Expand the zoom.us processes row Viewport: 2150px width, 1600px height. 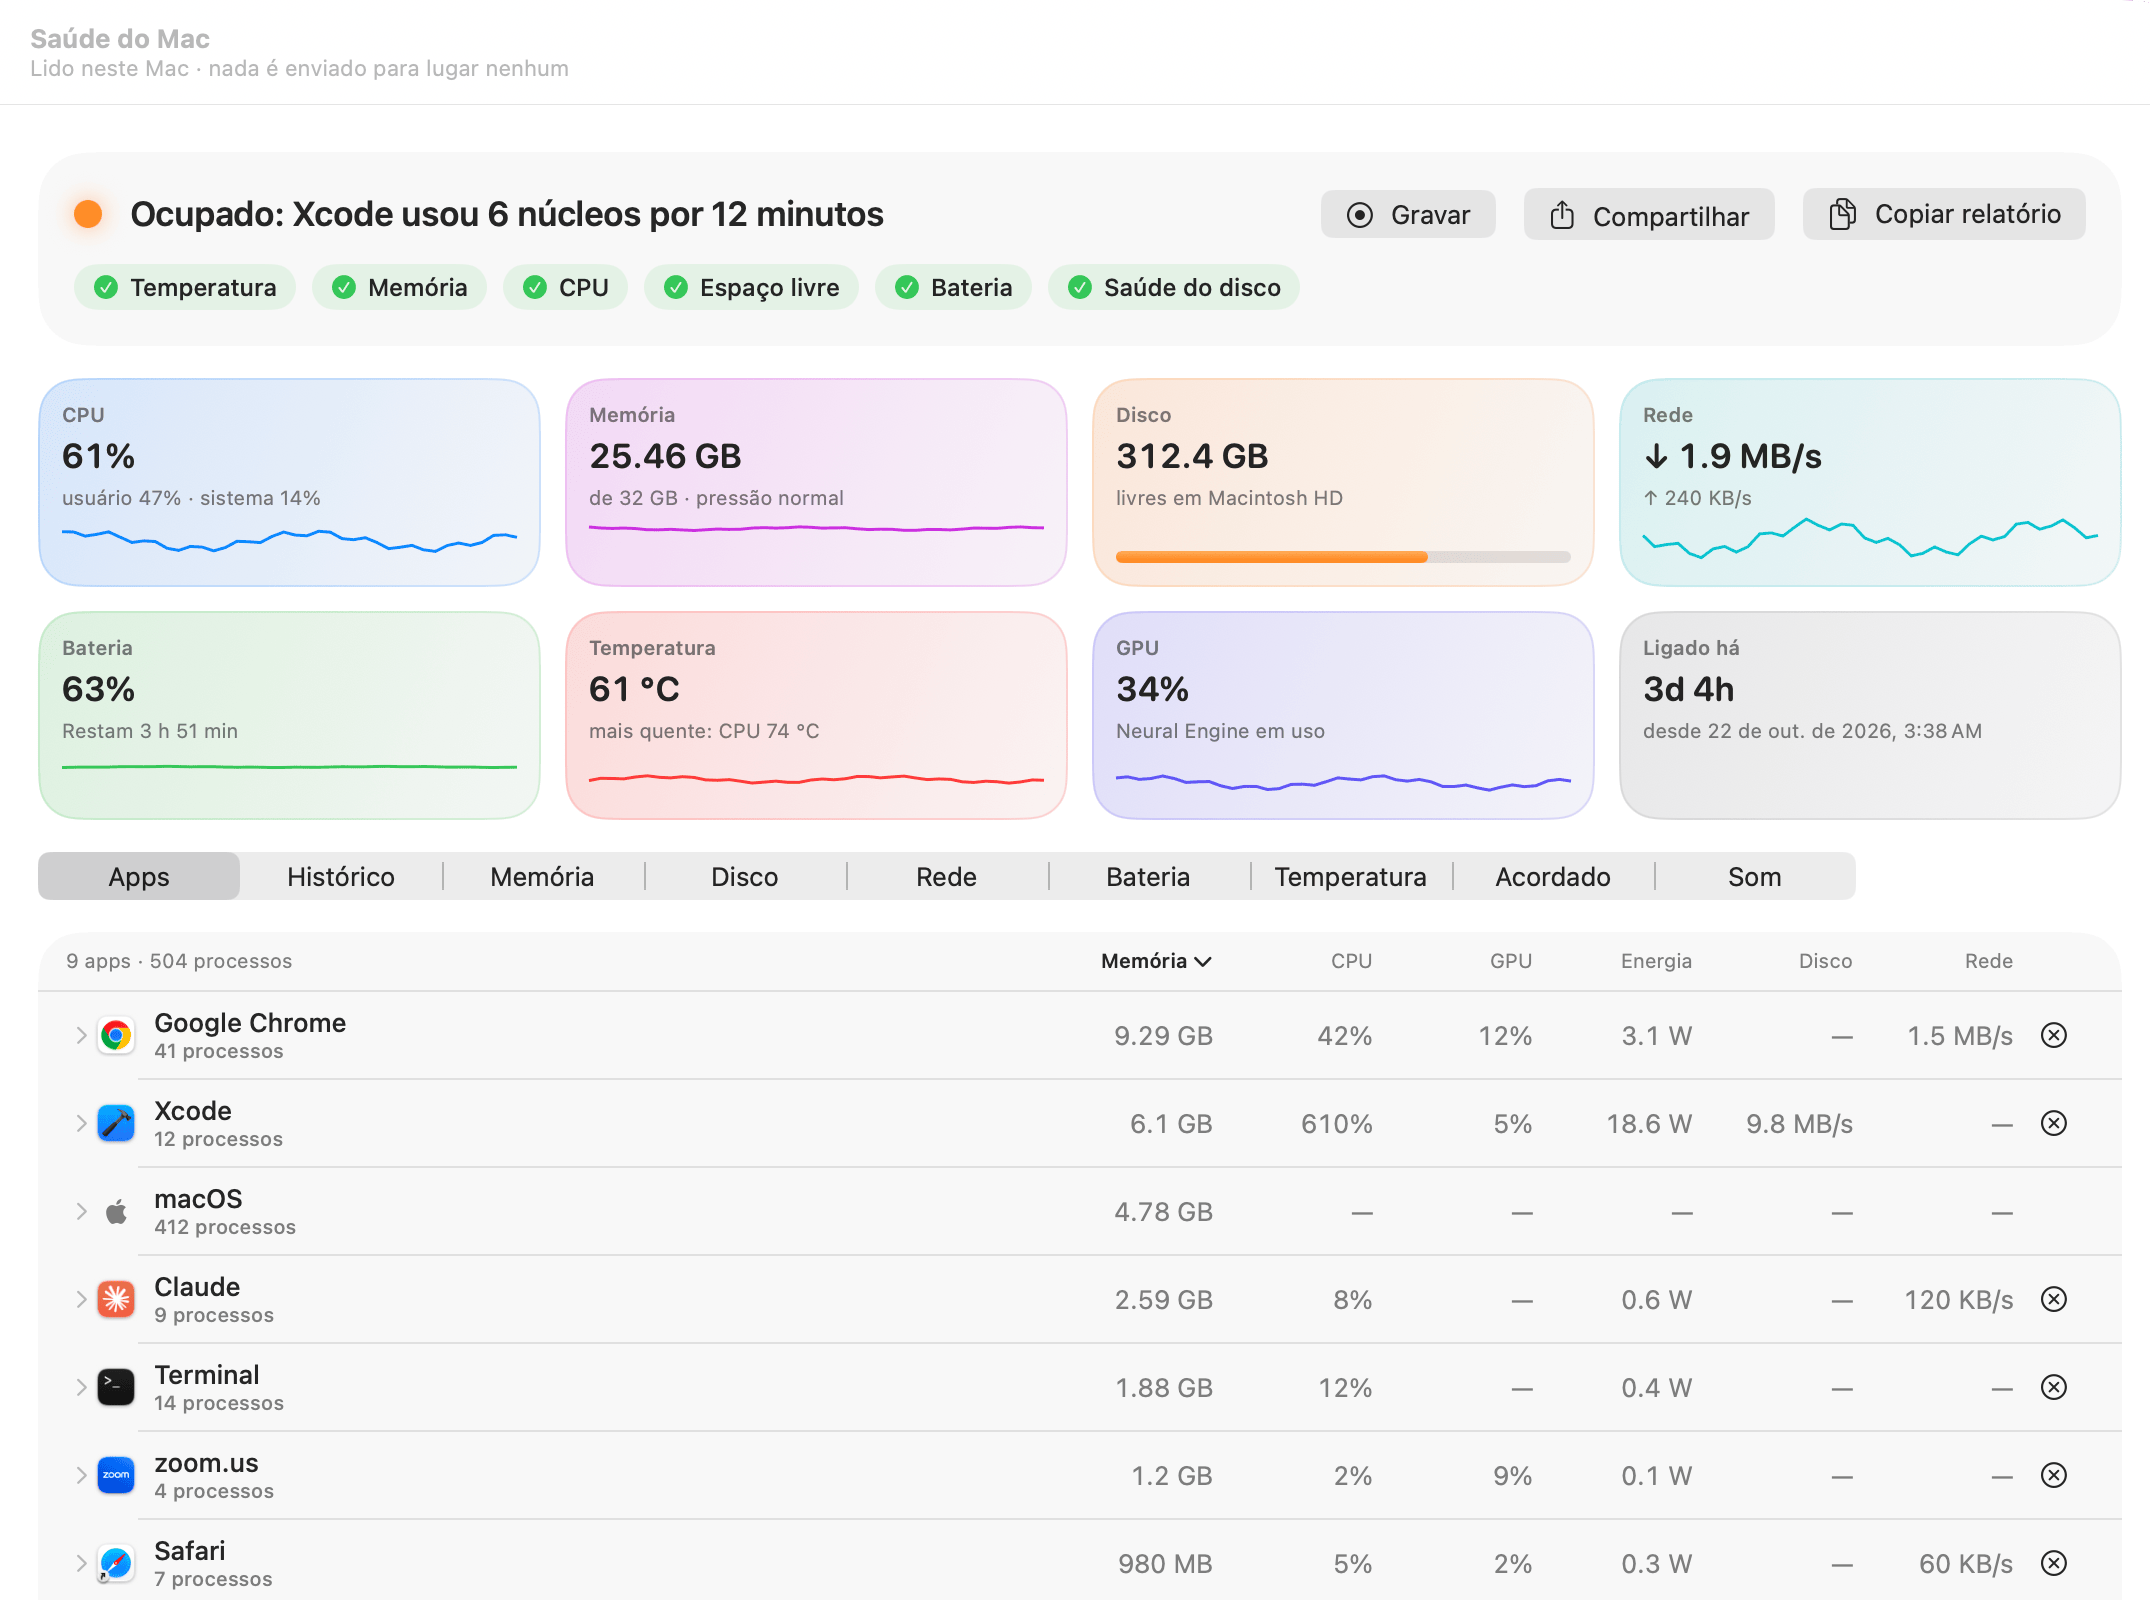tap(81, 1476)
